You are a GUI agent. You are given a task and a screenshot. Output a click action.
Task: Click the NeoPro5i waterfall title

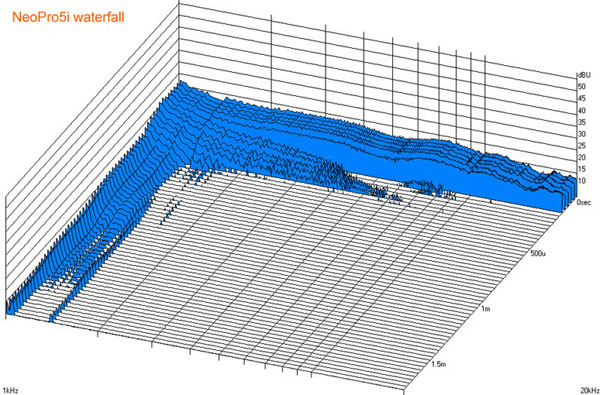(x=68, y=17)
